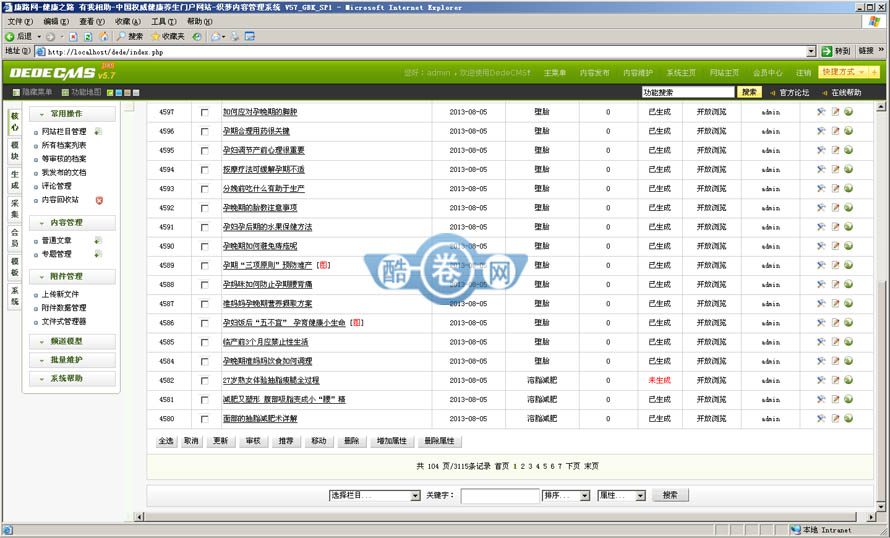This screenshot has width=890, height=538.
Task: Tick the checkbox for article 4595
Action: 204,151
